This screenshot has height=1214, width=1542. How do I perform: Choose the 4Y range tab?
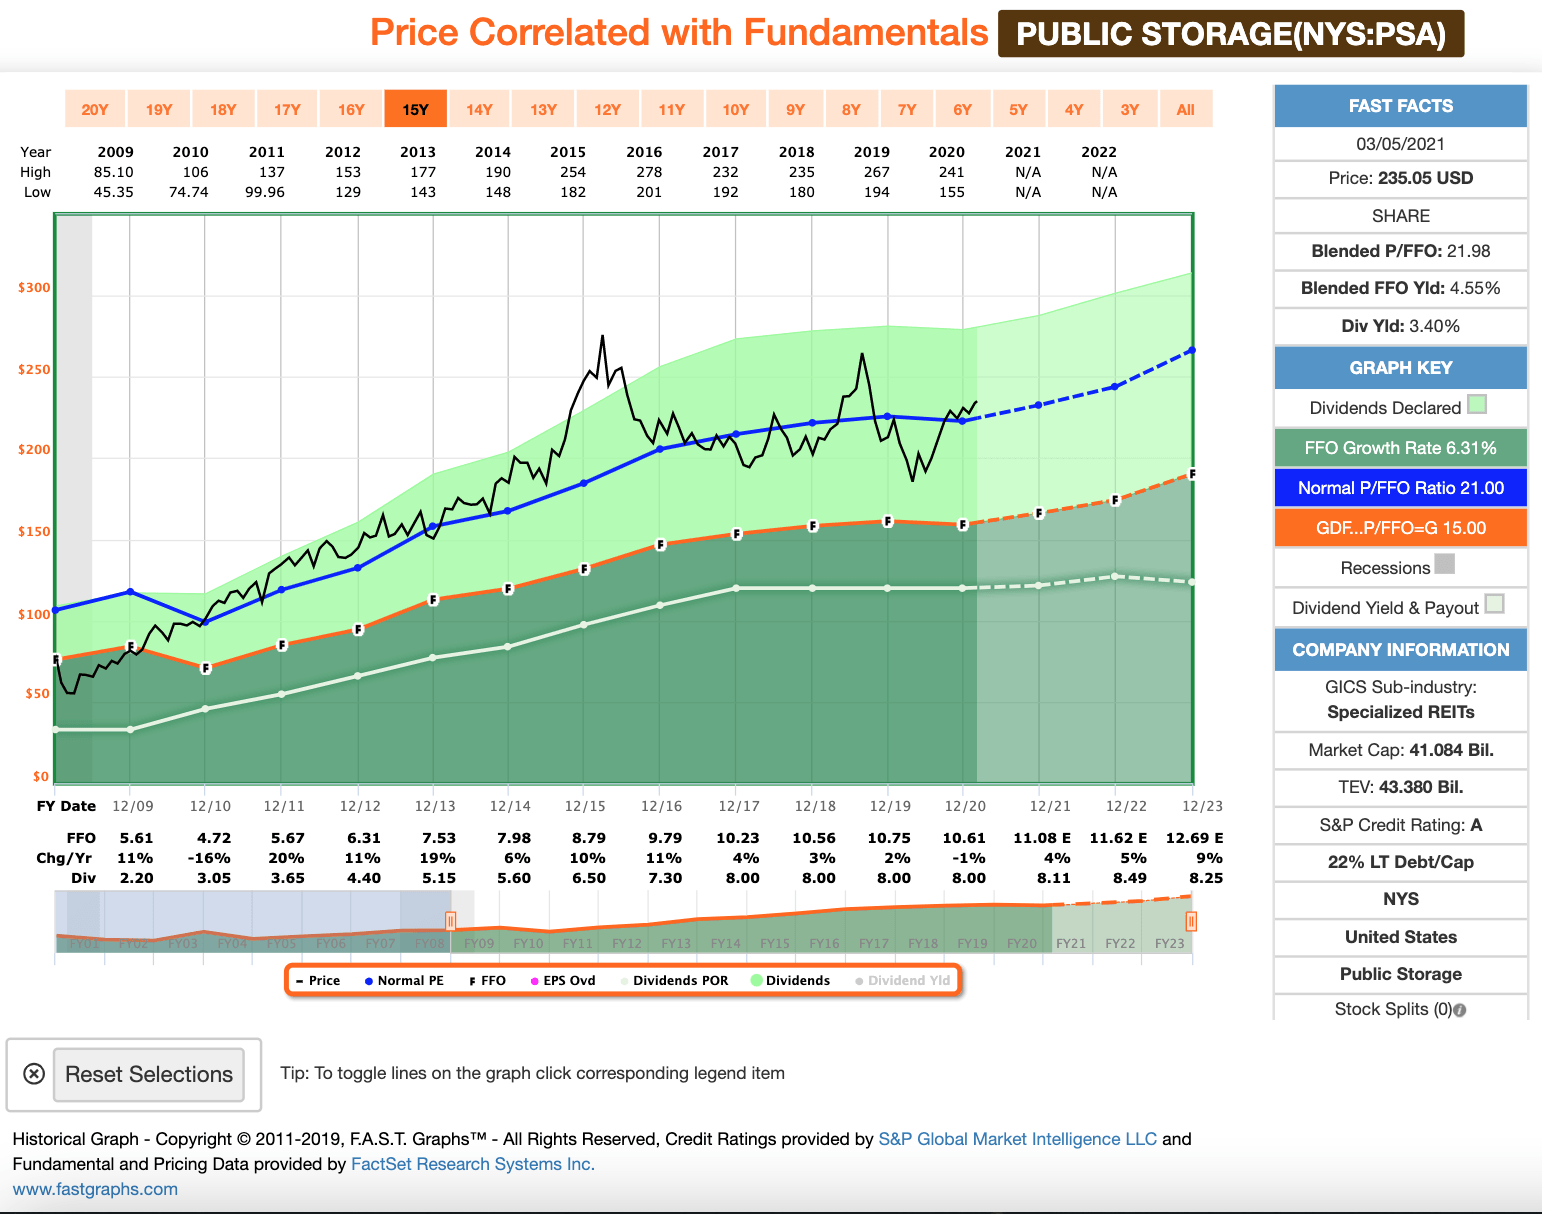coord(1074,109)
